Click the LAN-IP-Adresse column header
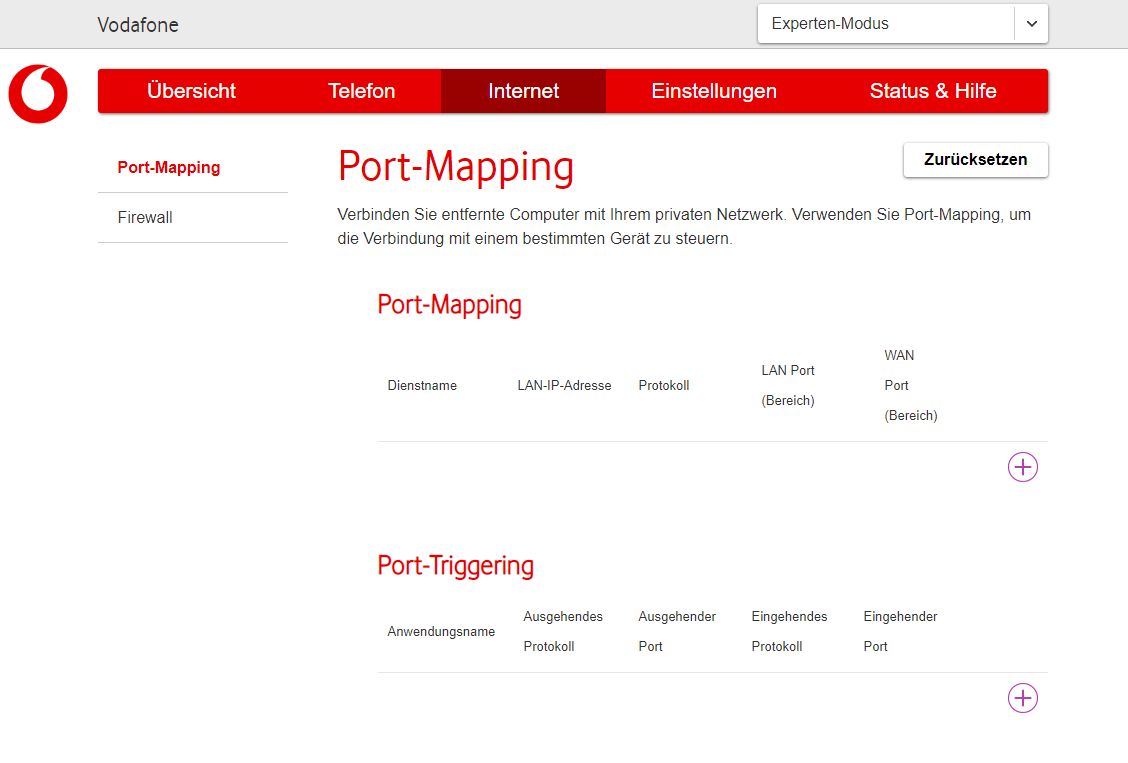The image size is (1128, 763). coord(564,385)
